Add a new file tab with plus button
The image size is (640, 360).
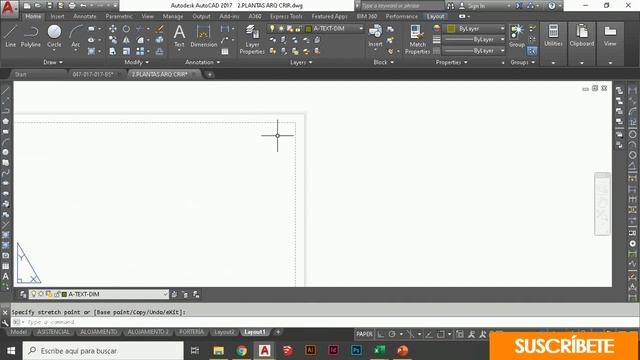[209, 74]
